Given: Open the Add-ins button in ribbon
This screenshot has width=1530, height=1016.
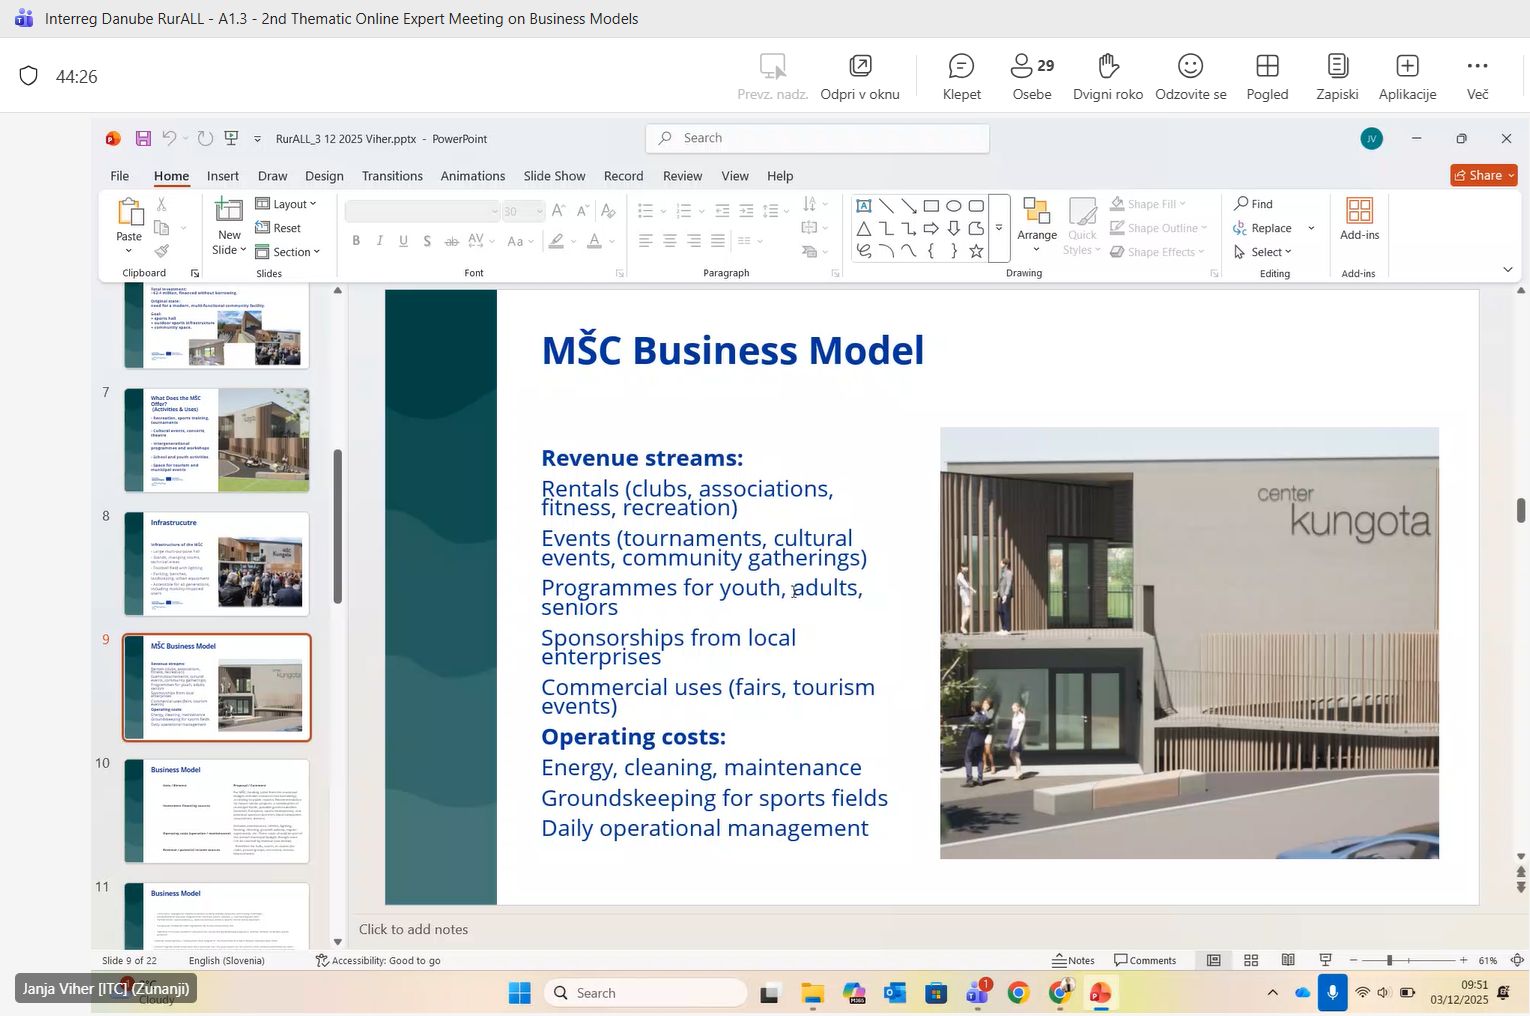Looking at the screenshot, I should [x=1359, y=219].
